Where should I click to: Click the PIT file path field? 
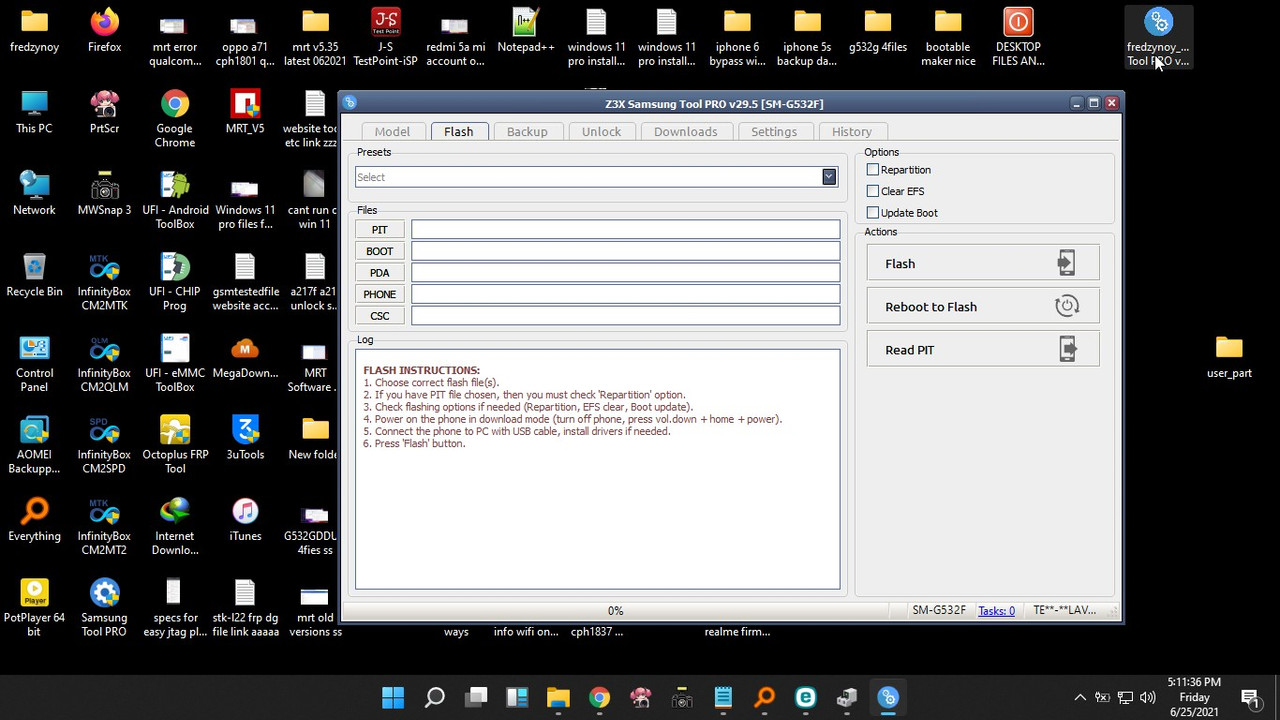click(626, 229)
